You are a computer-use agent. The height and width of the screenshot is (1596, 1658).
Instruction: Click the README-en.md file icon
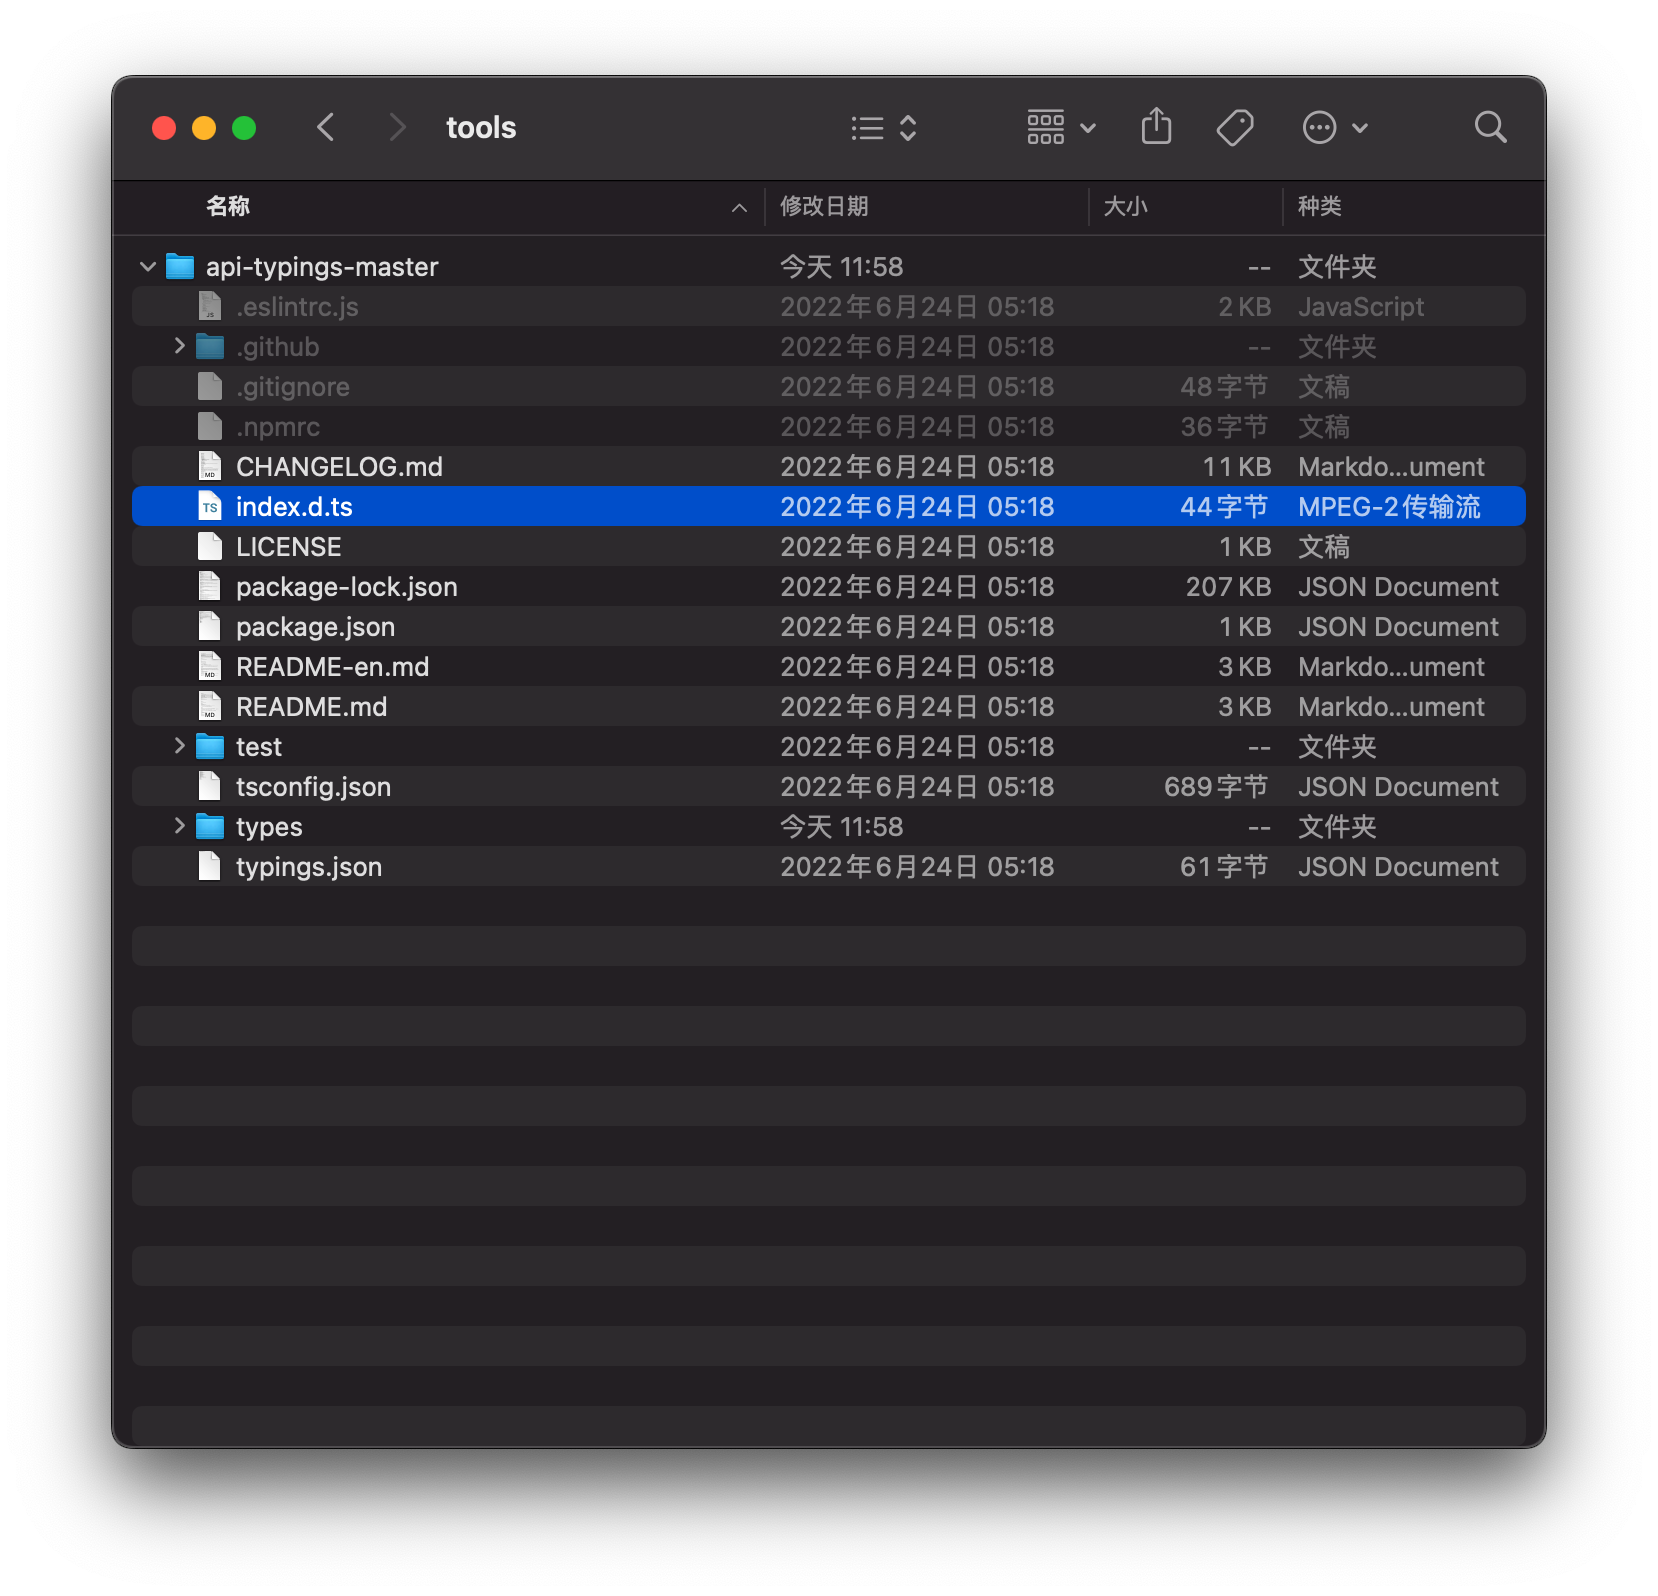pos(209,666)
